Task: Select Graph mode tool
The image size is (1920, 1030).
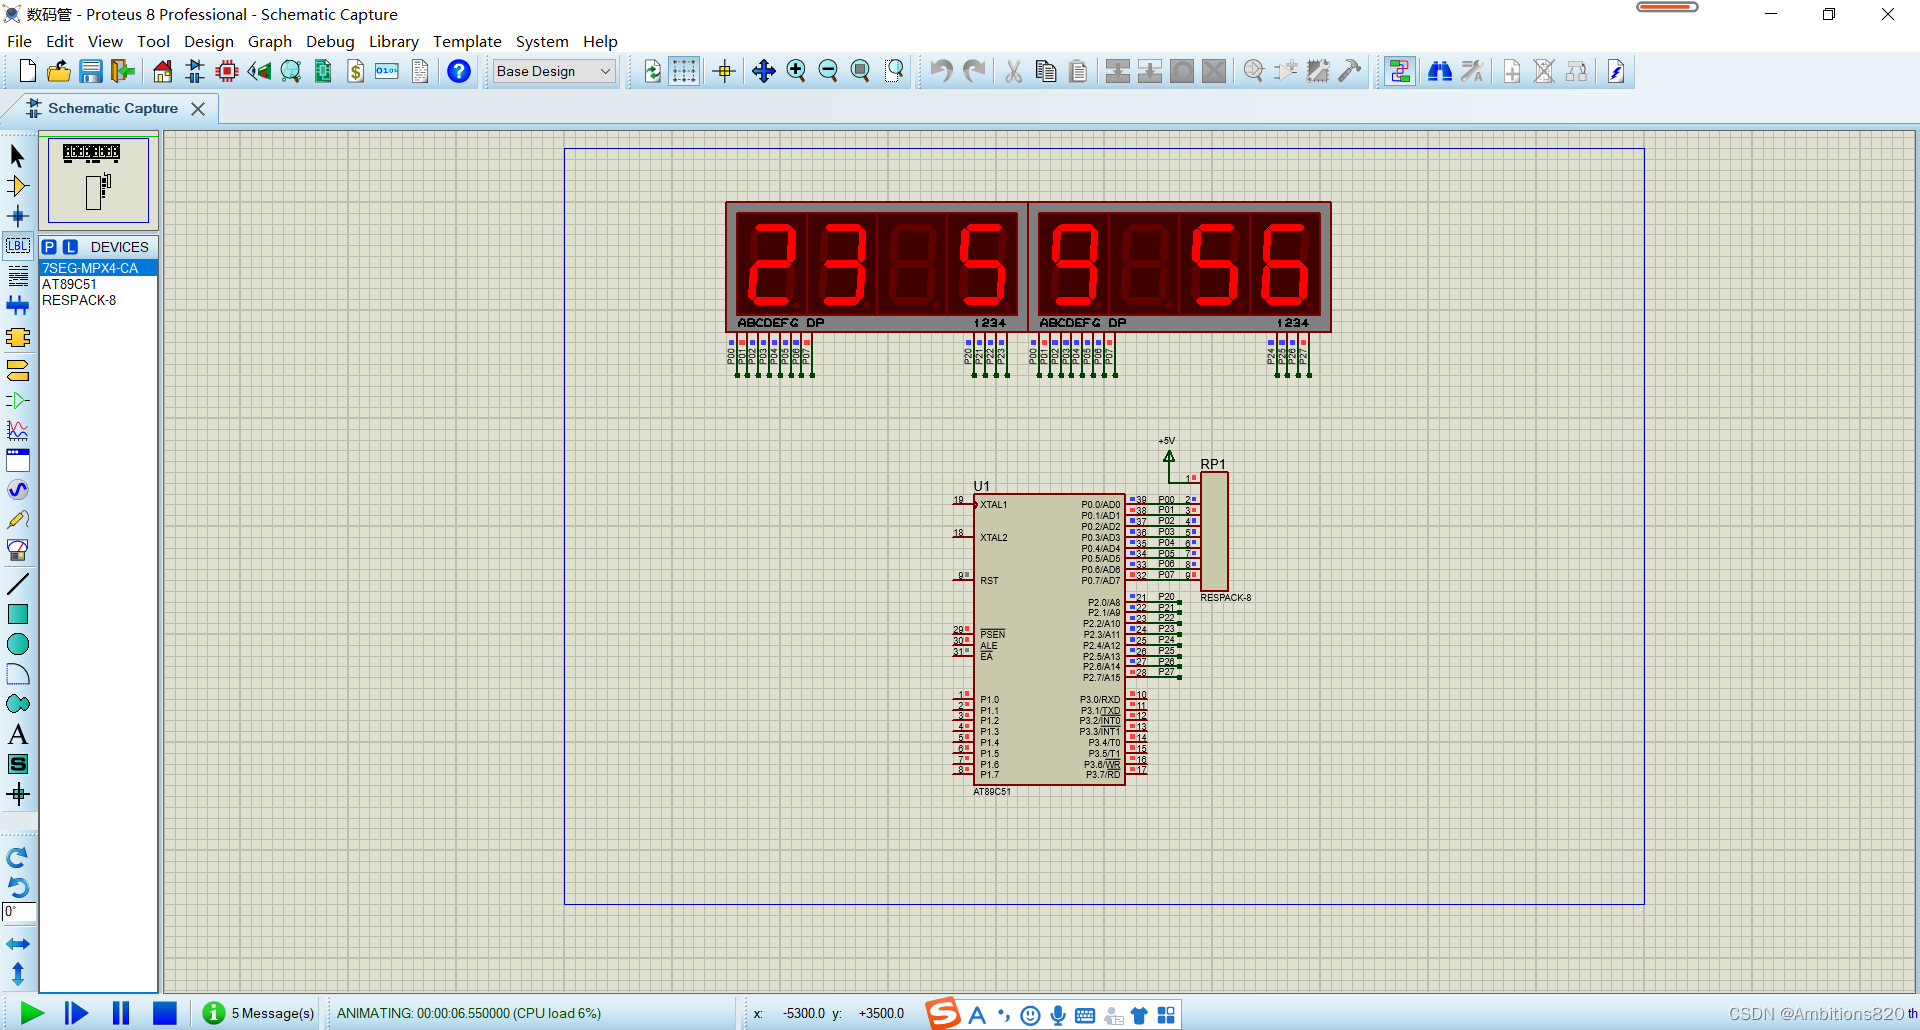Action: (18, 431)
